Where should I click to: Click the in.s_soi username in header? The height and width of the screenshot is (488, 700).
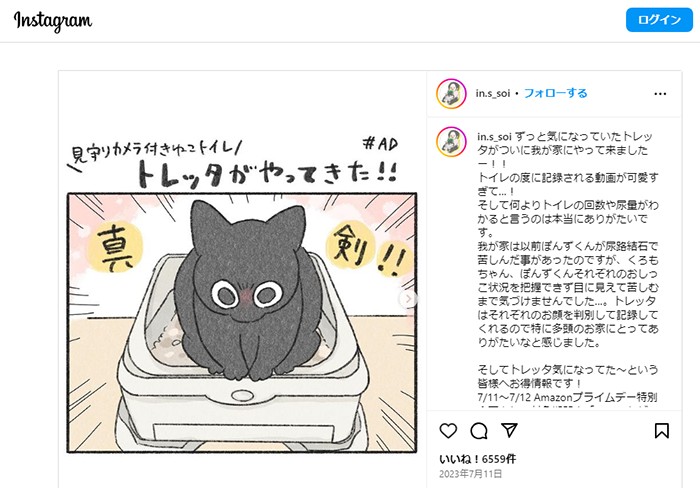[492, 93]
